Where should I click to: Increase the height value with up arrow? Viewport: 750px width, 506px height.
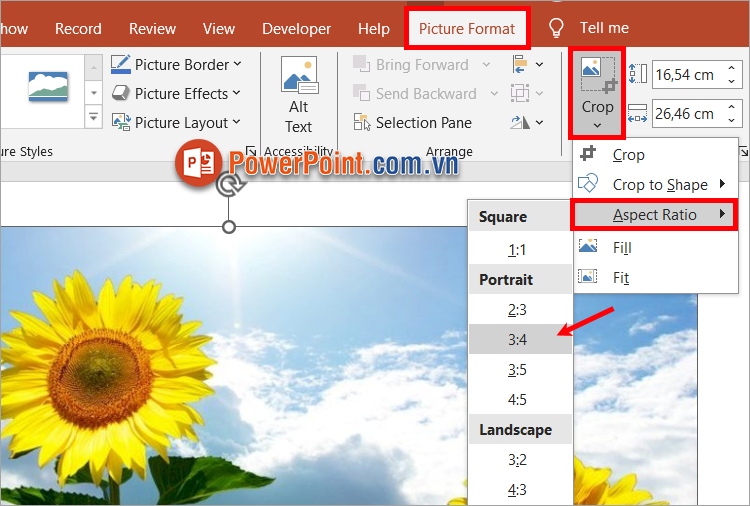click(x=731, y=68)
